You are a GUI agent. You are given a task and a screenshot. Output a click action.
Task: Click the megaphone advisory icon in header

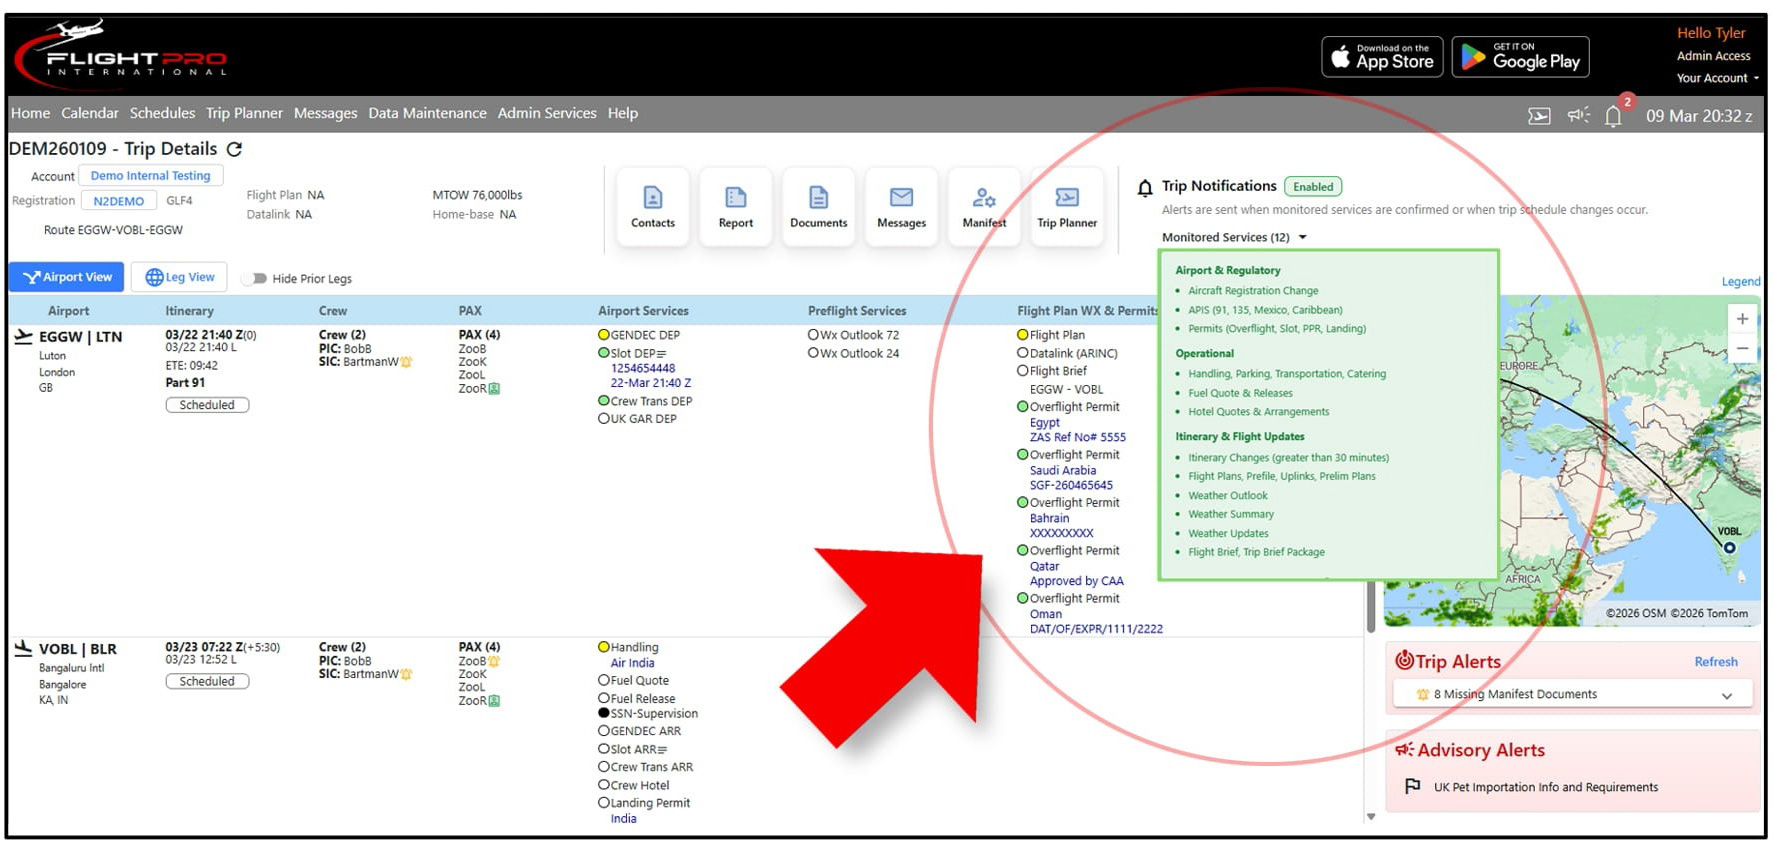pyautogui.click(x=1578, y=116)
